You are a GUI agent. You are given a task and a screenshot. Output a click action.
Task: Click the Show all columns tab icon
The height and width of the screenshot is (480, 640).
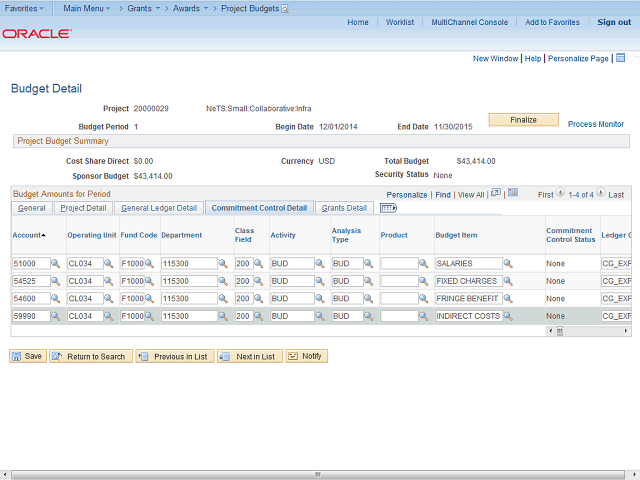pos(389,208)
